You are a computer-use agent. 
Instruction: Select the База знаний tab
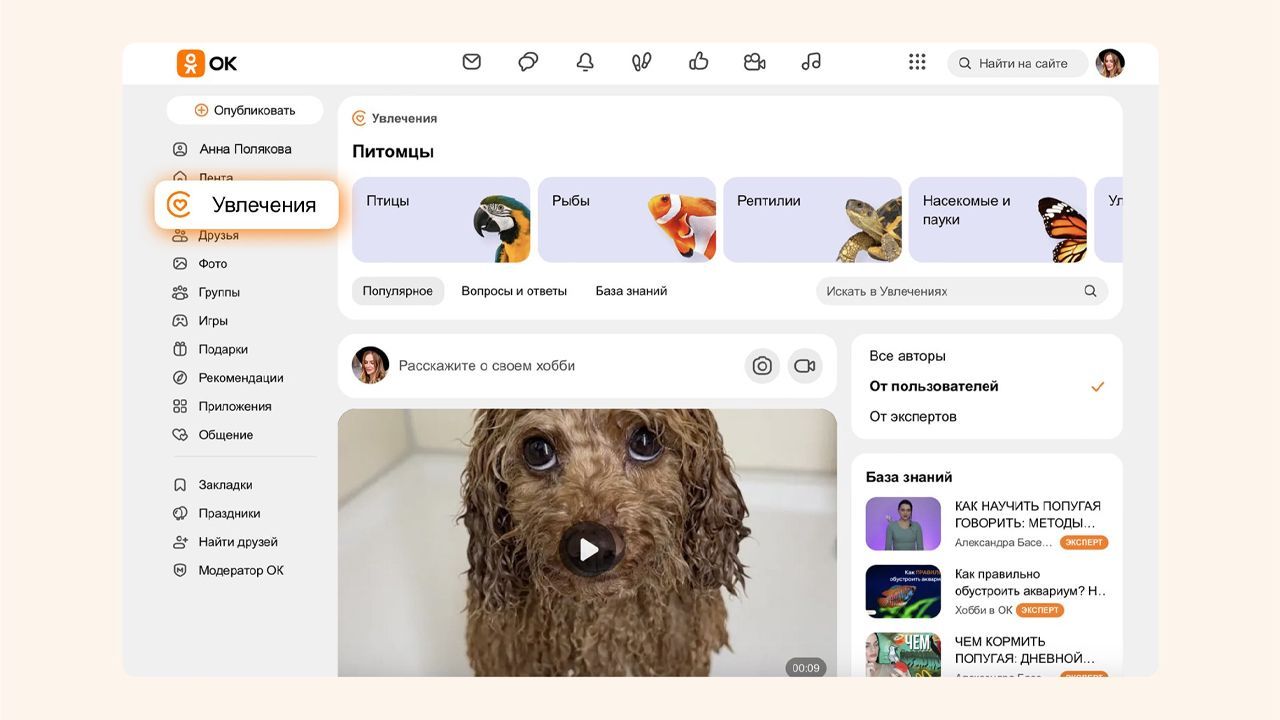631,291
